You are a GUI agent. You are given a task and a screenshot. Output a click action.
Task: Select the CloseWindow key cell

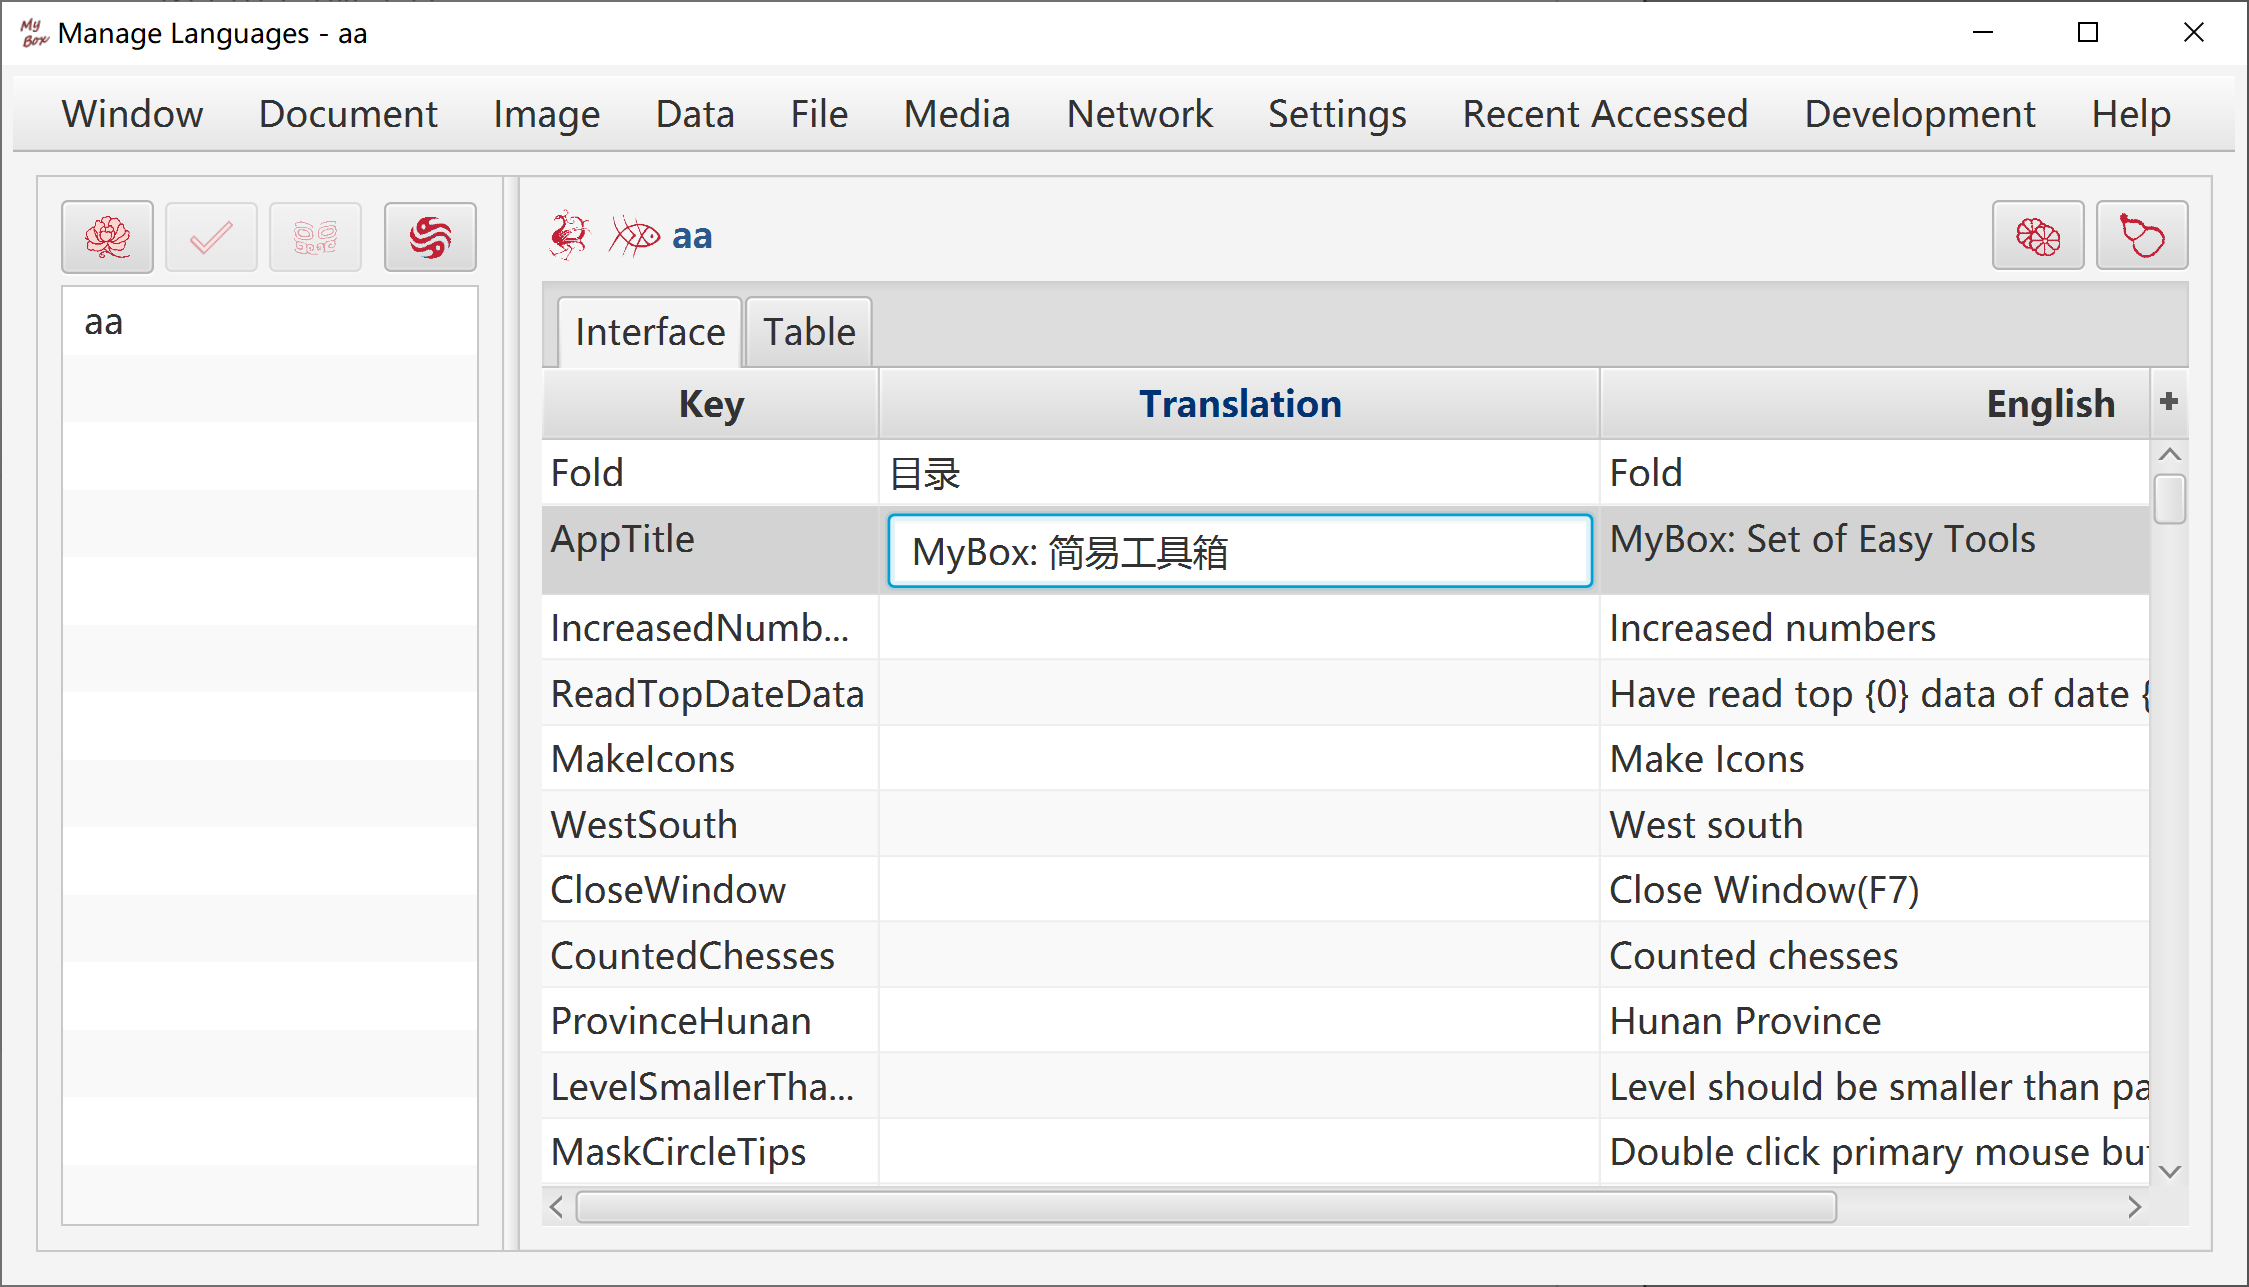pos(711,890)
